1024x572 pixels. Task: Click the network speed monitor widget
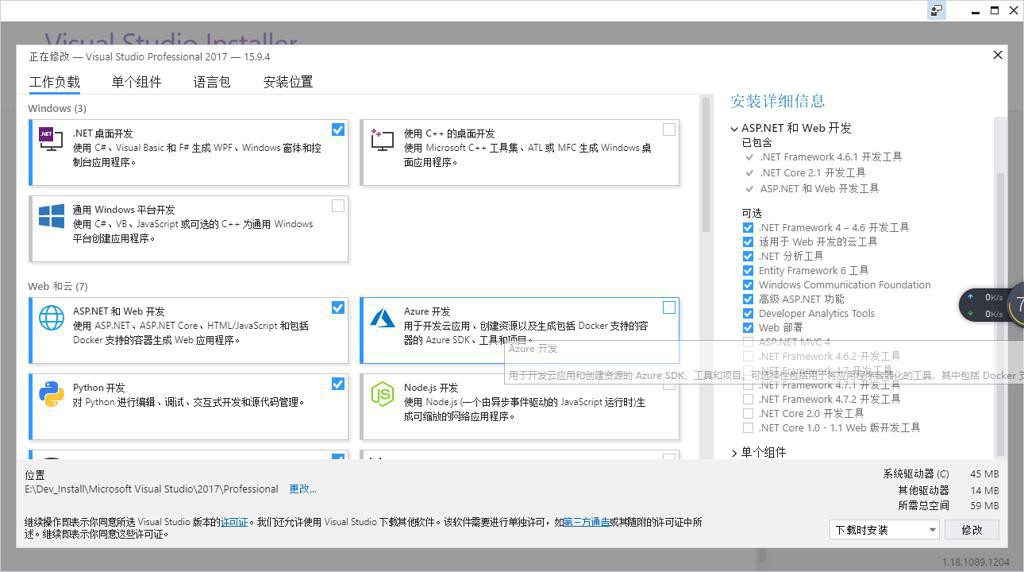991,305
